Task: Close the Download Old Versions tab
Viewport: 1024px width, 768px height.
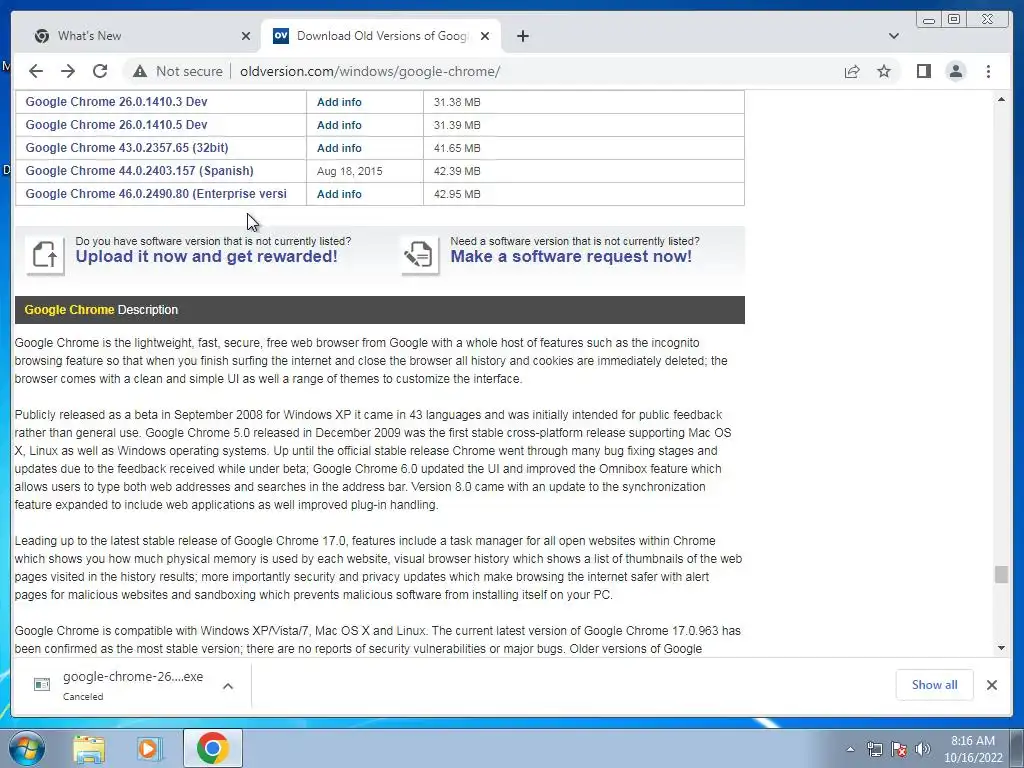Action: 485,36
